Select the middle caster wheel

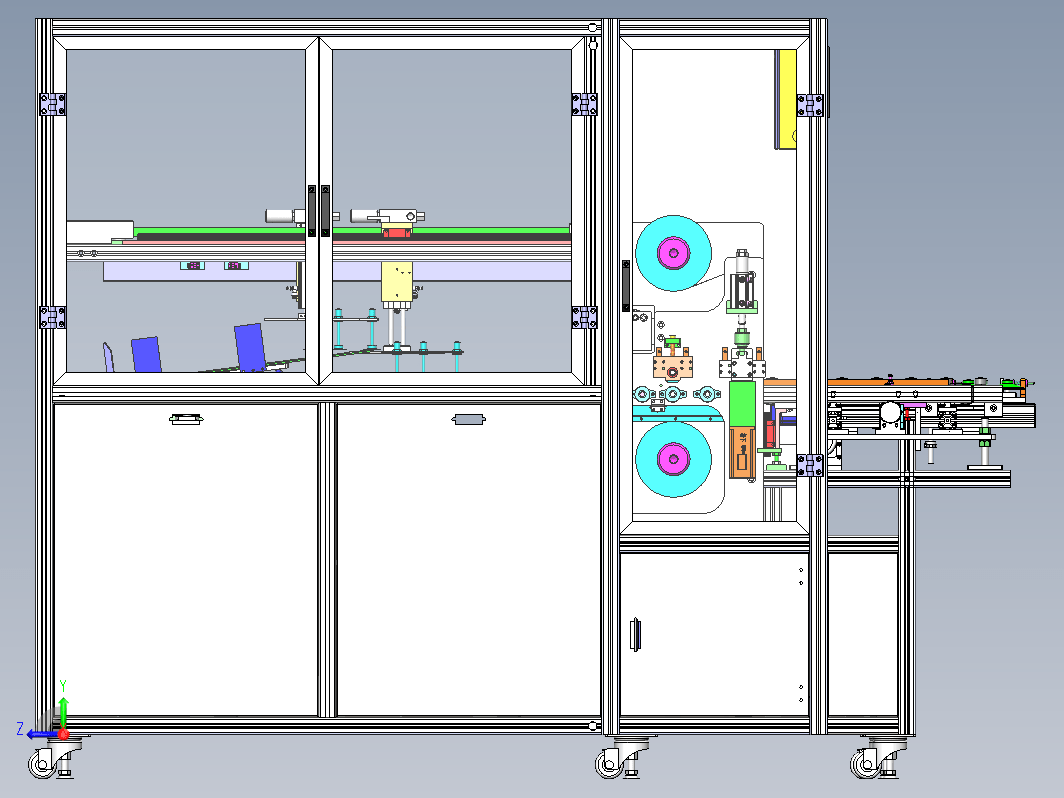coord(609,765)
